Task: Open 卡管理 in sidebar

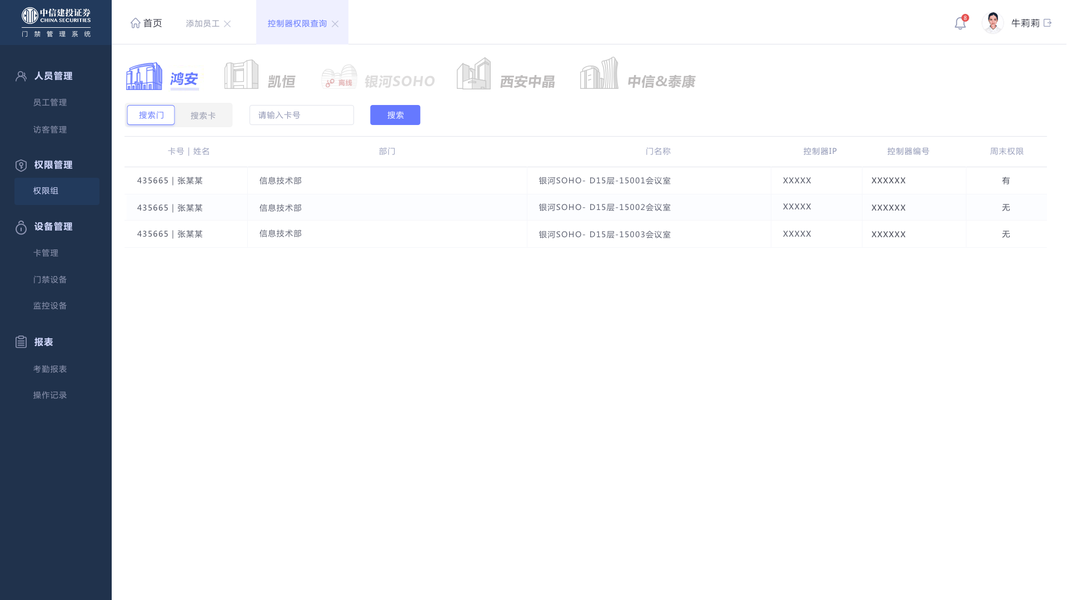Action: (x=46, y=253)
